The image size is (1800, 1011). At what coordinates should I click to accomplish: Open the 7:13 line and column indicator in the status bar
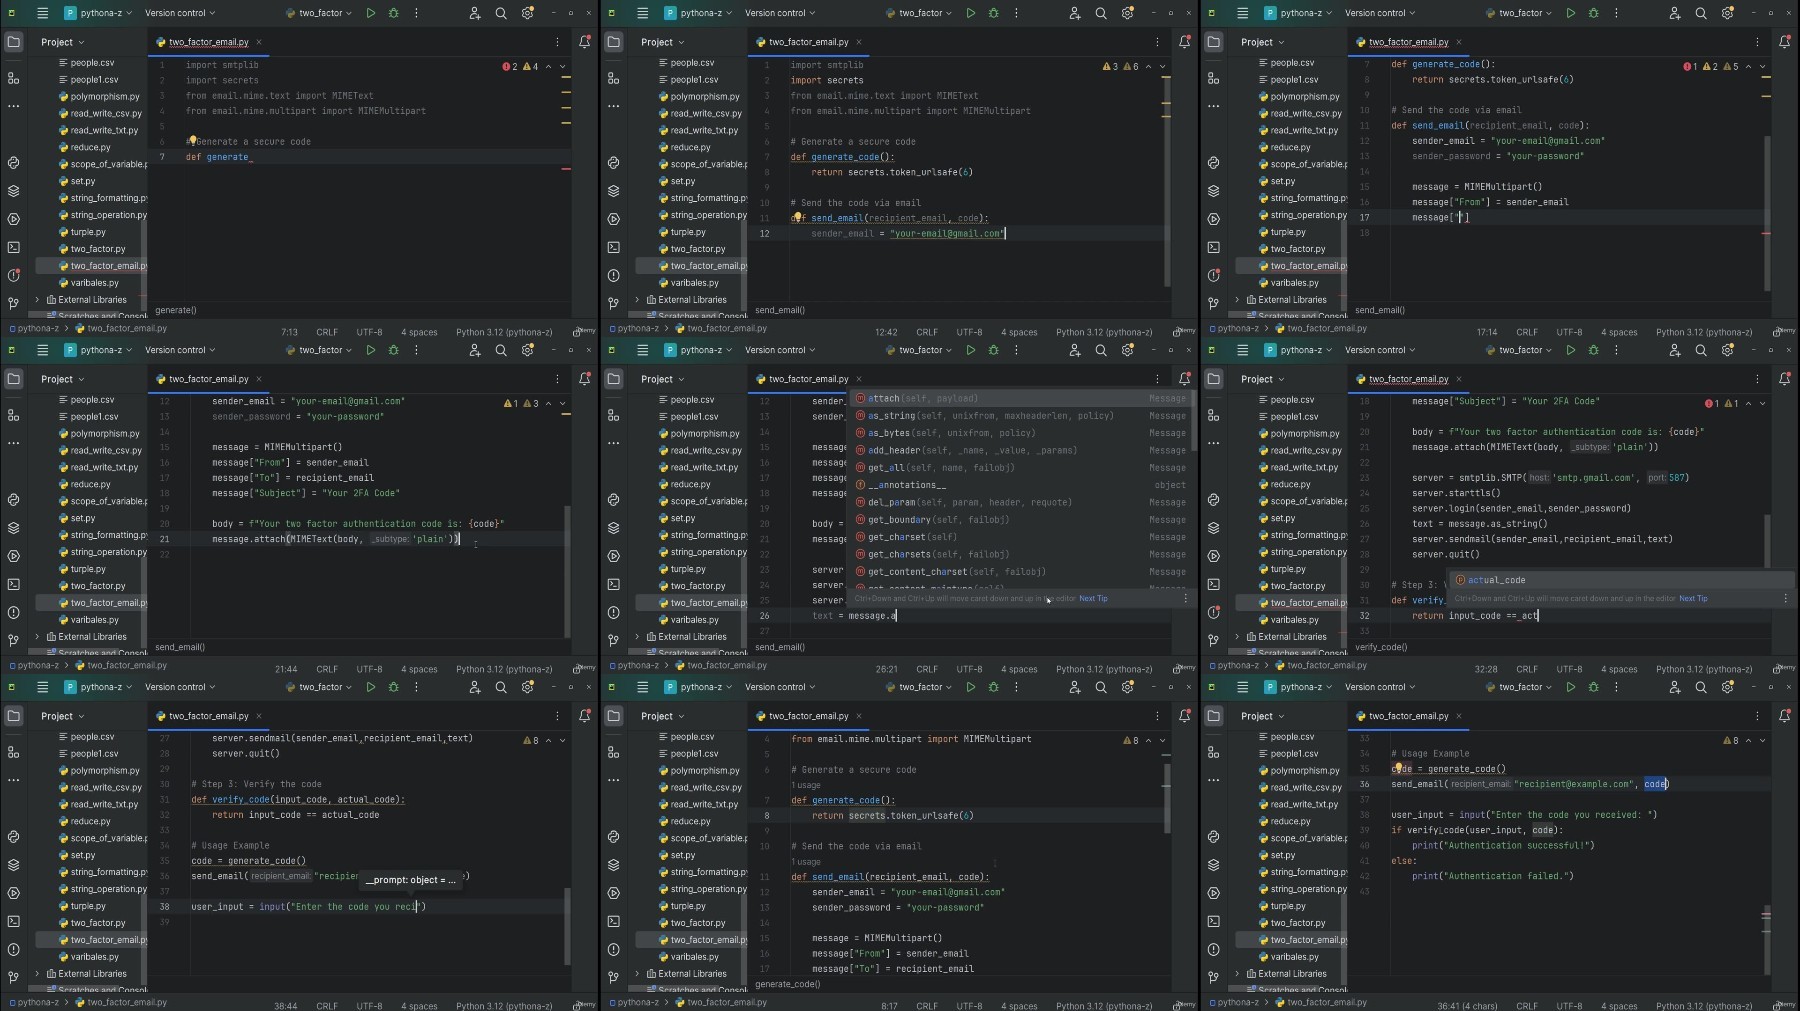[289, 332]
